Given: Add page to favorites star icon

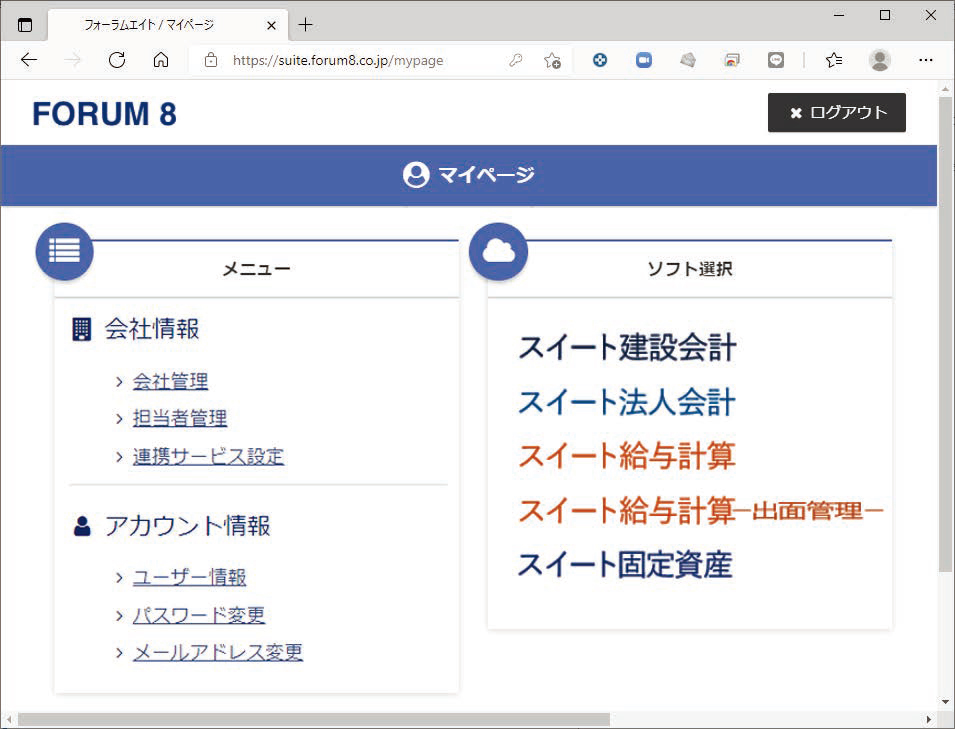Looking at the screenshot, I should coord(552,60).
